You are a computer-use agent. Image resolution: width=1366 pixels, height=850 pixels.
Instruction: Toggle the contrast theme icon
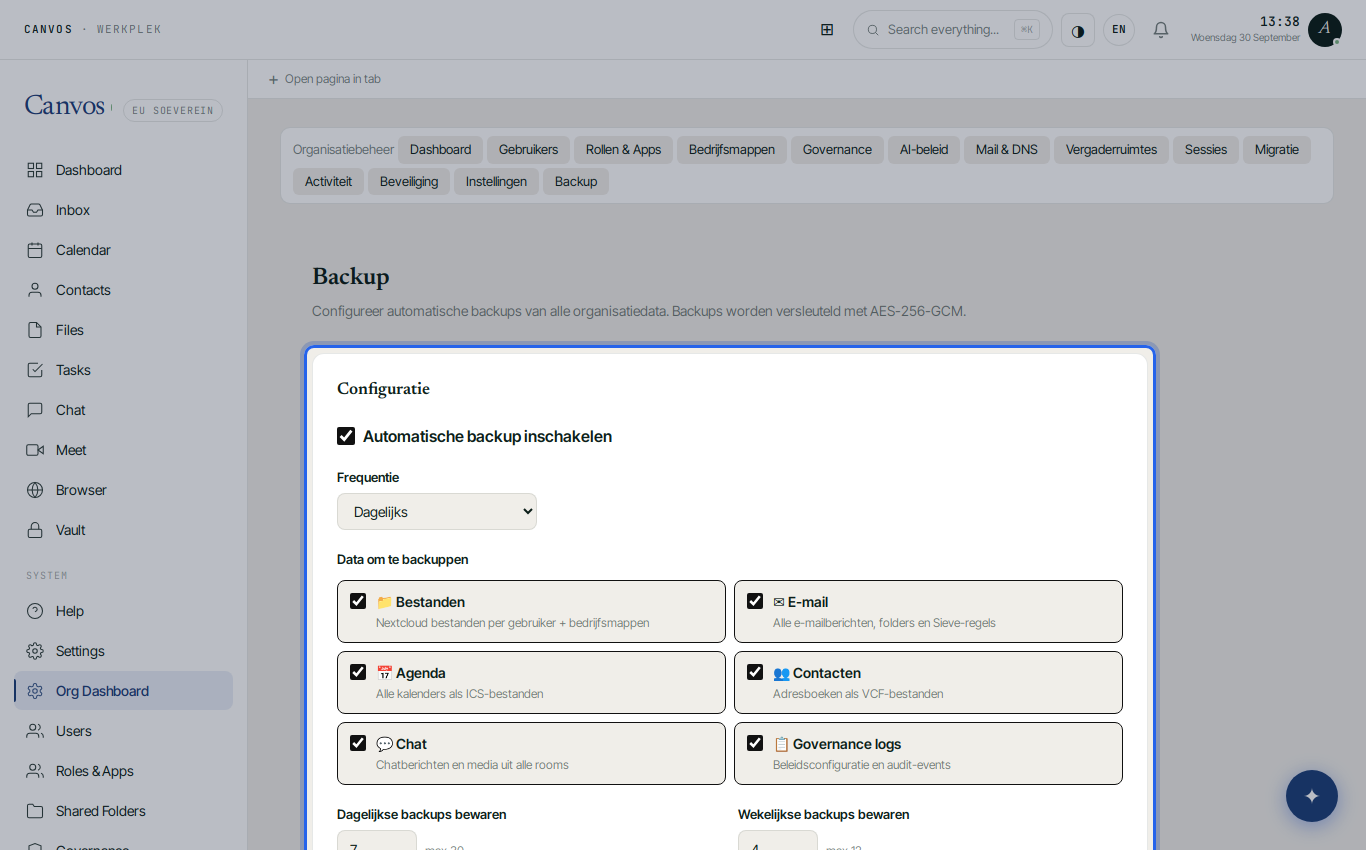[1078, 30]
